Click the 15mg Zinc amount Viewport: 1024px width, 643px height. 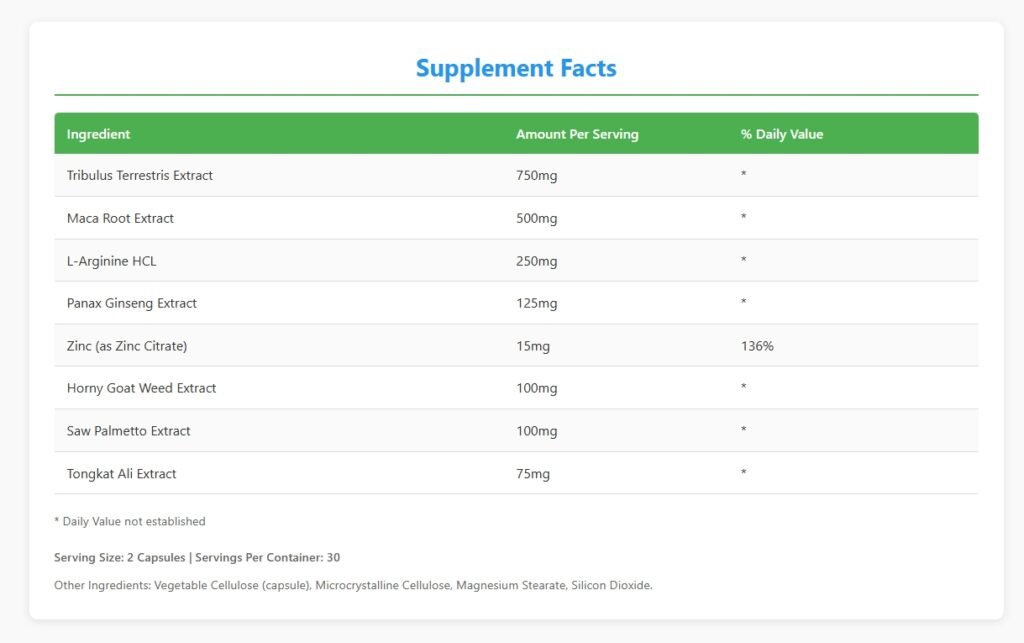pyautogui.click(x=533, y=346)
